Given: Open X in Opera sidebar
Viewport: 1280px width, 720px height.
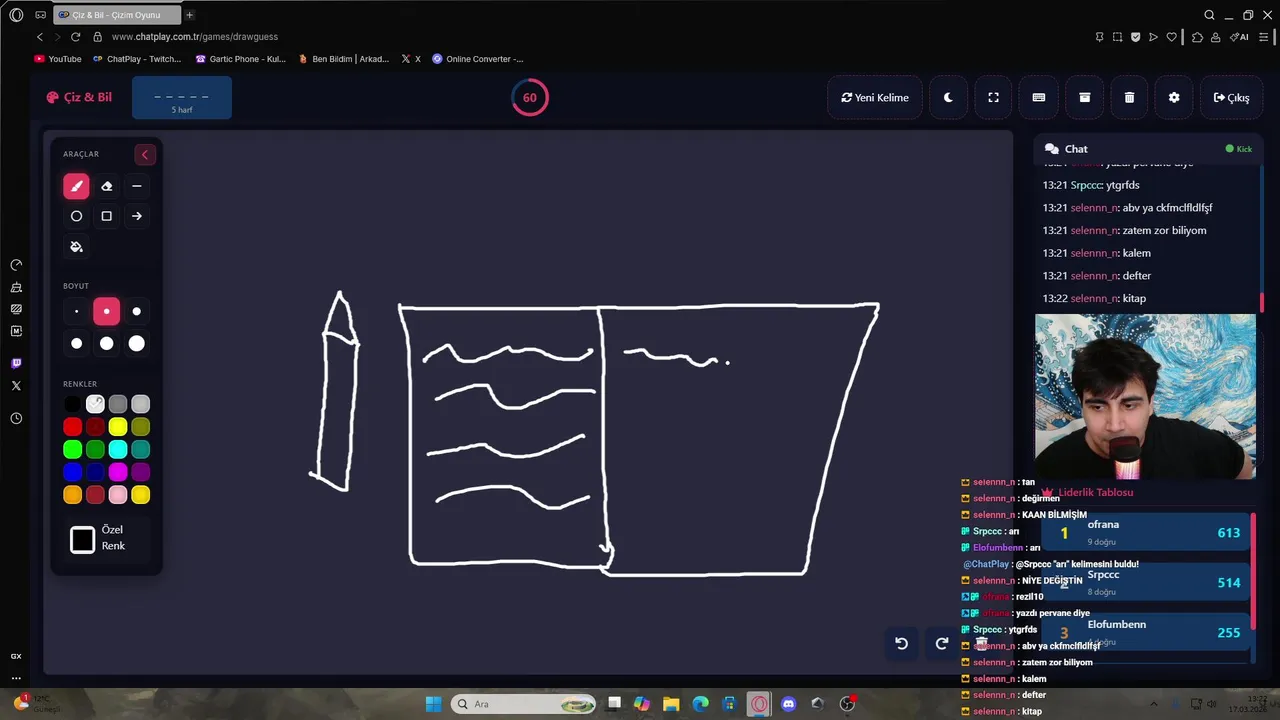Looking at the screenshot, I should click(x=16, y=385).
